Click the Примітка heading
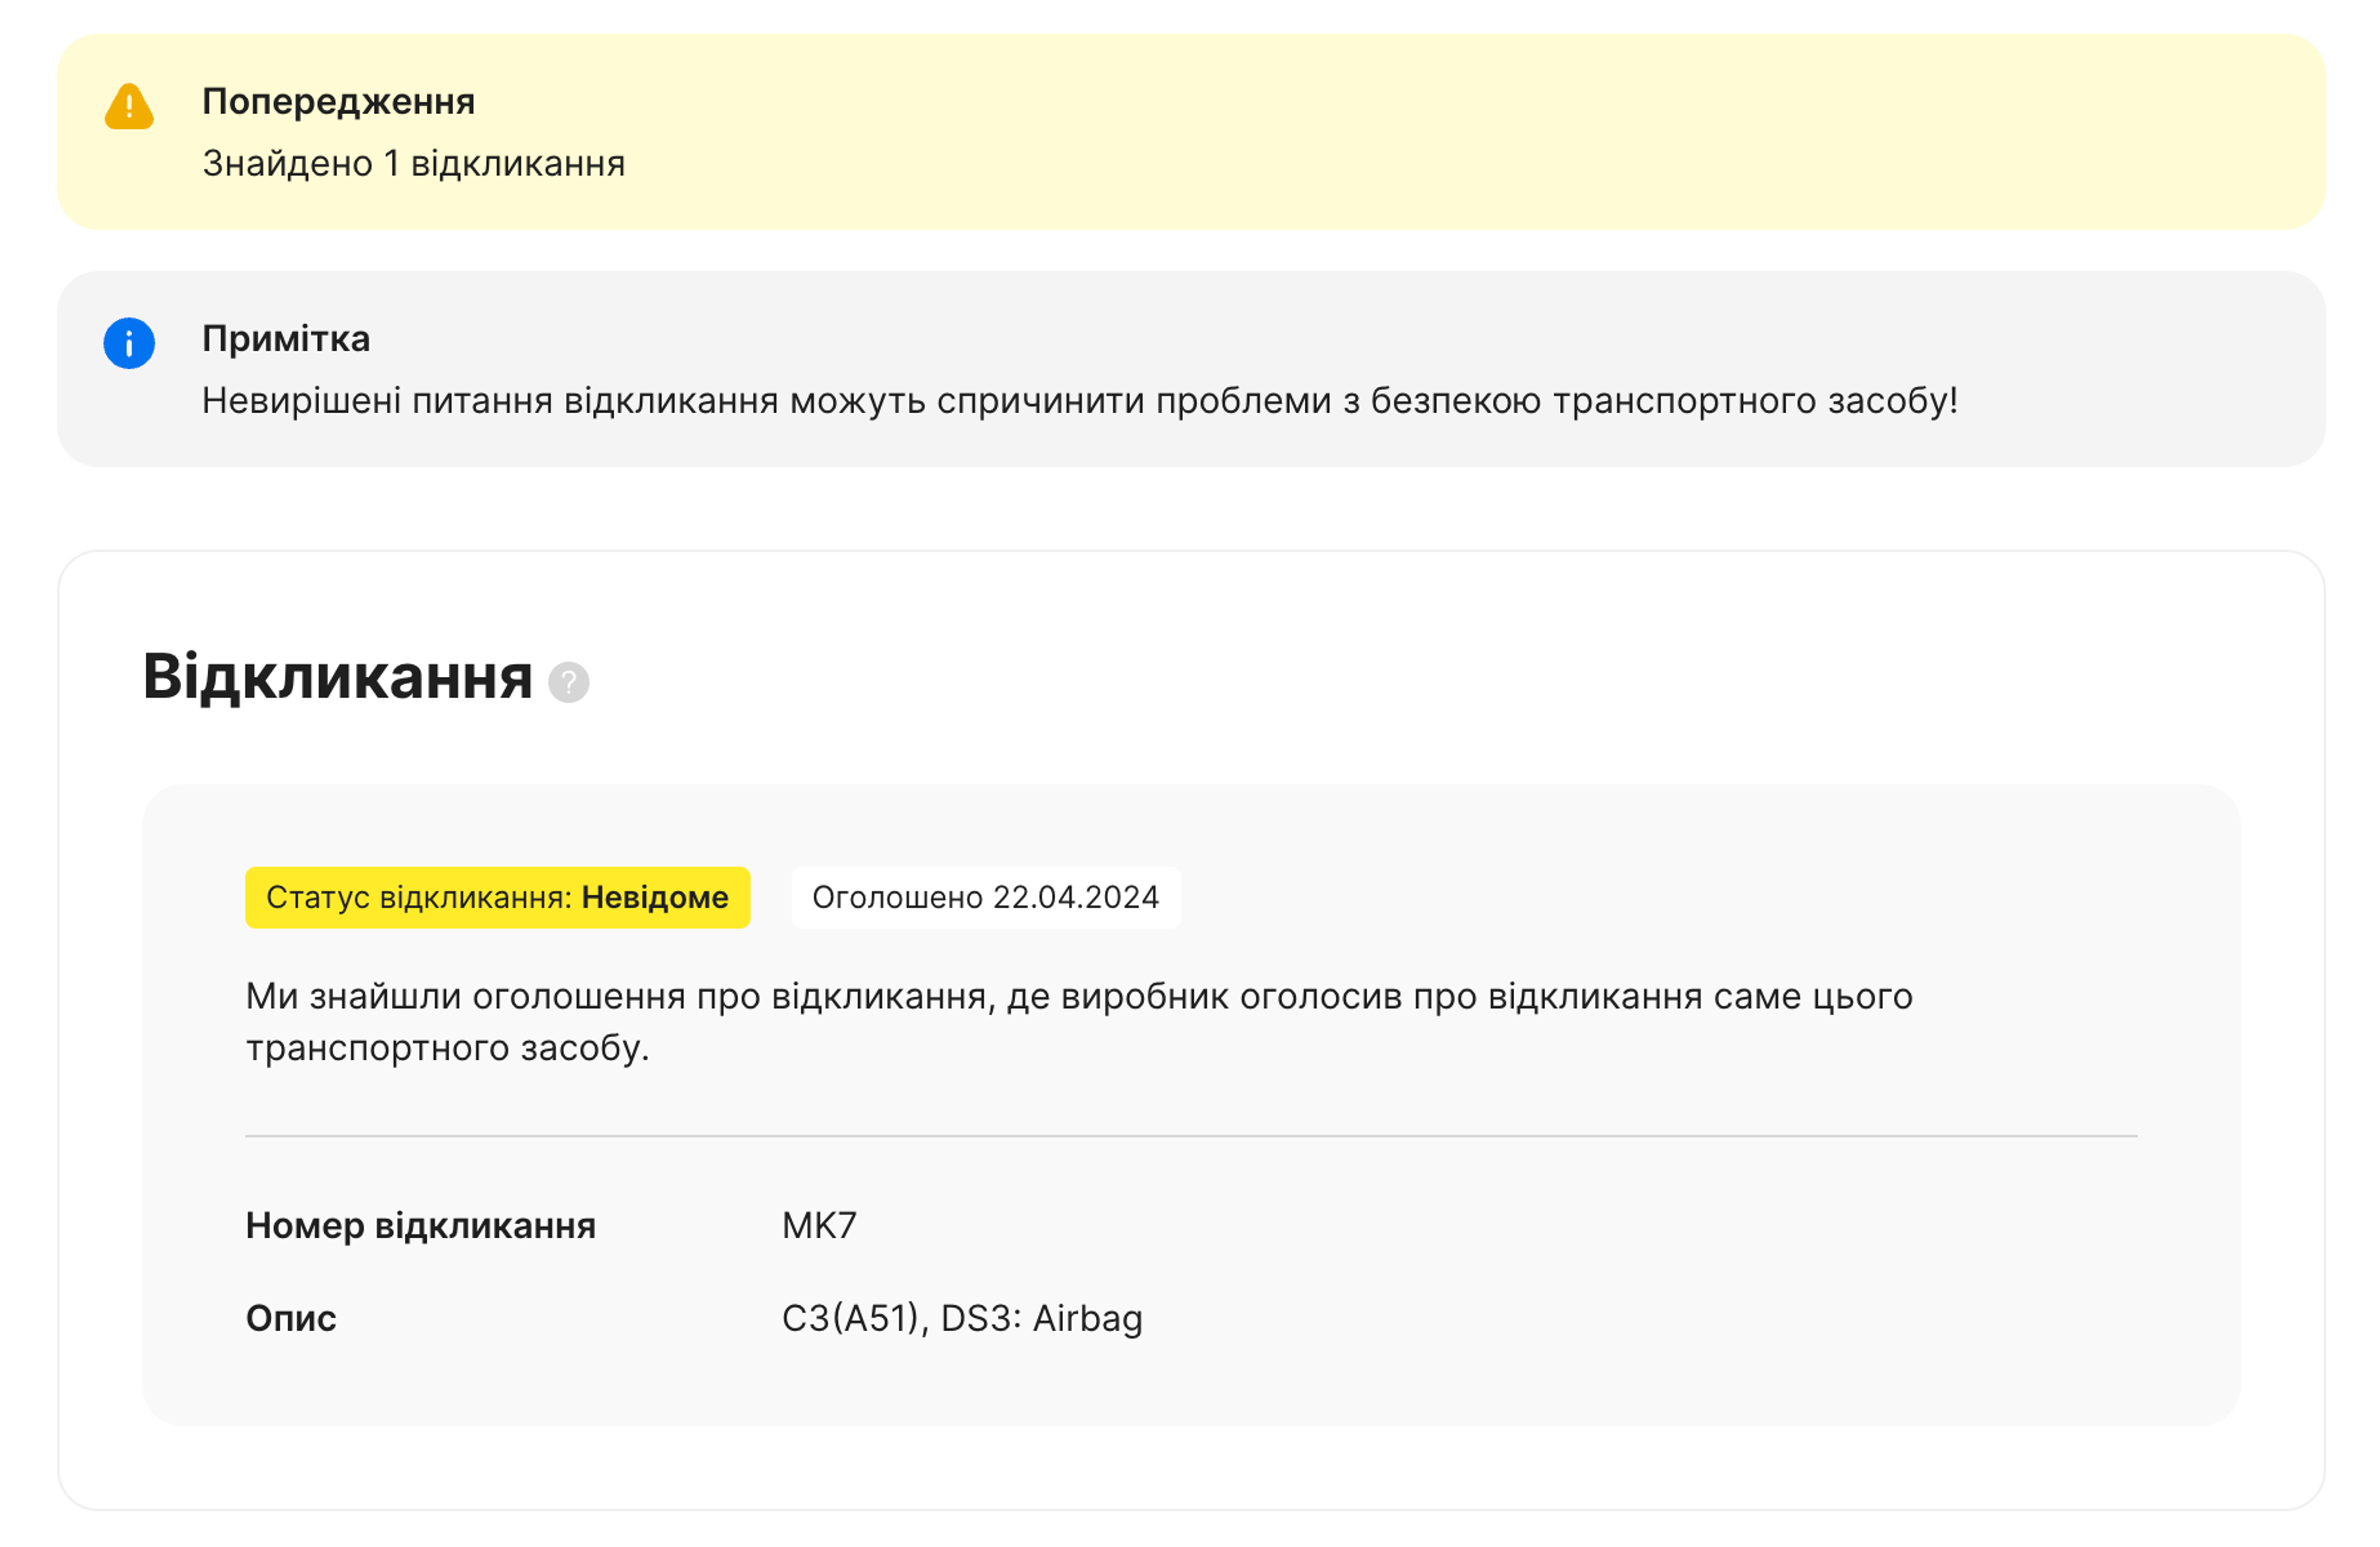This screenshot has height=1547, width=2380. point(286,339)
